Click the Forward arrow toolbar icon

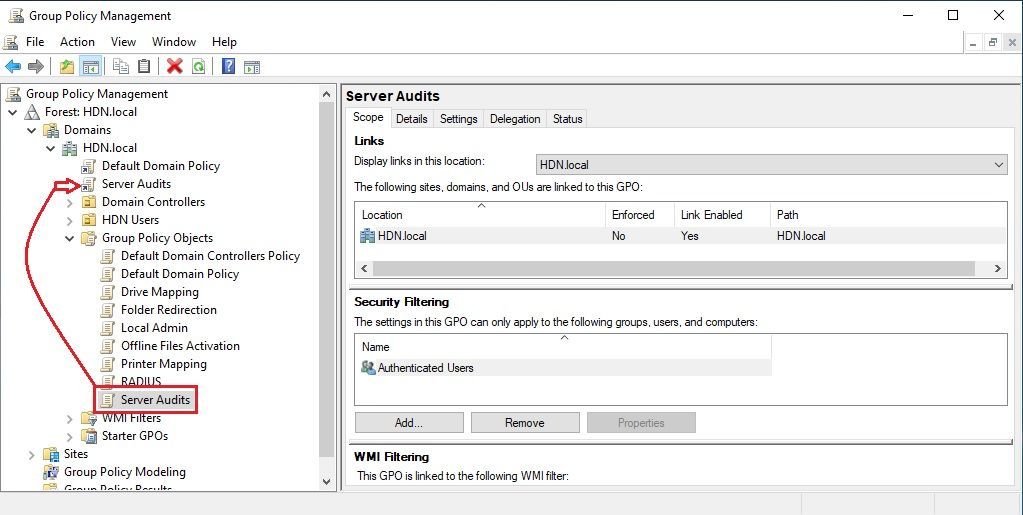click(36, 66)
